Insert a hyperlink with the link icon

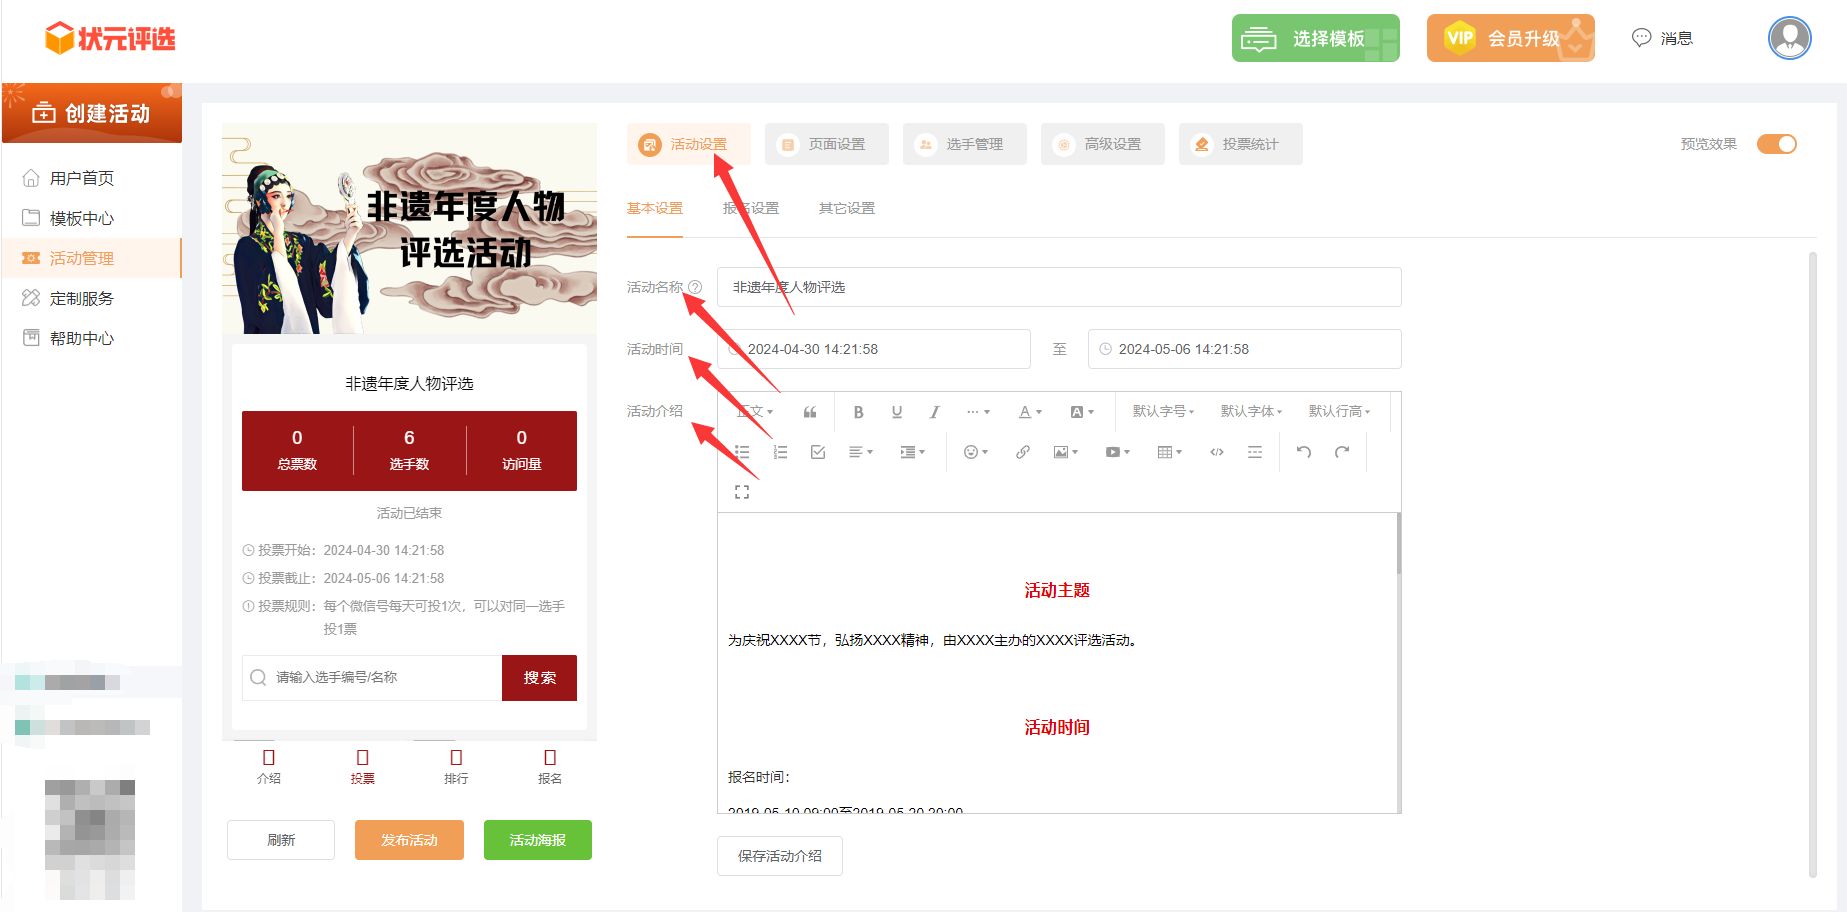1022,452
